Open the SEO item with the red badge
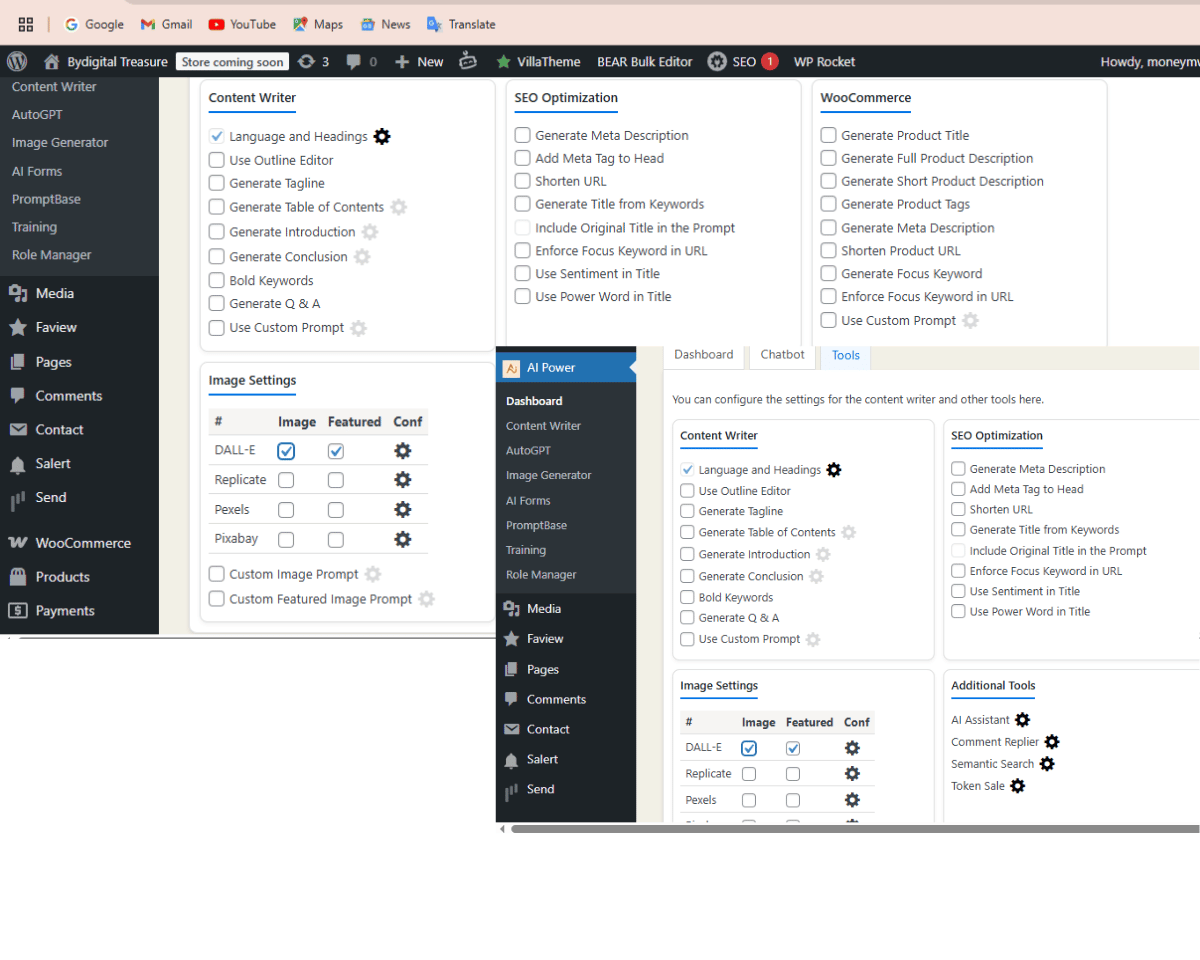This screenshot has height=960, width=1200. [742, 61]
